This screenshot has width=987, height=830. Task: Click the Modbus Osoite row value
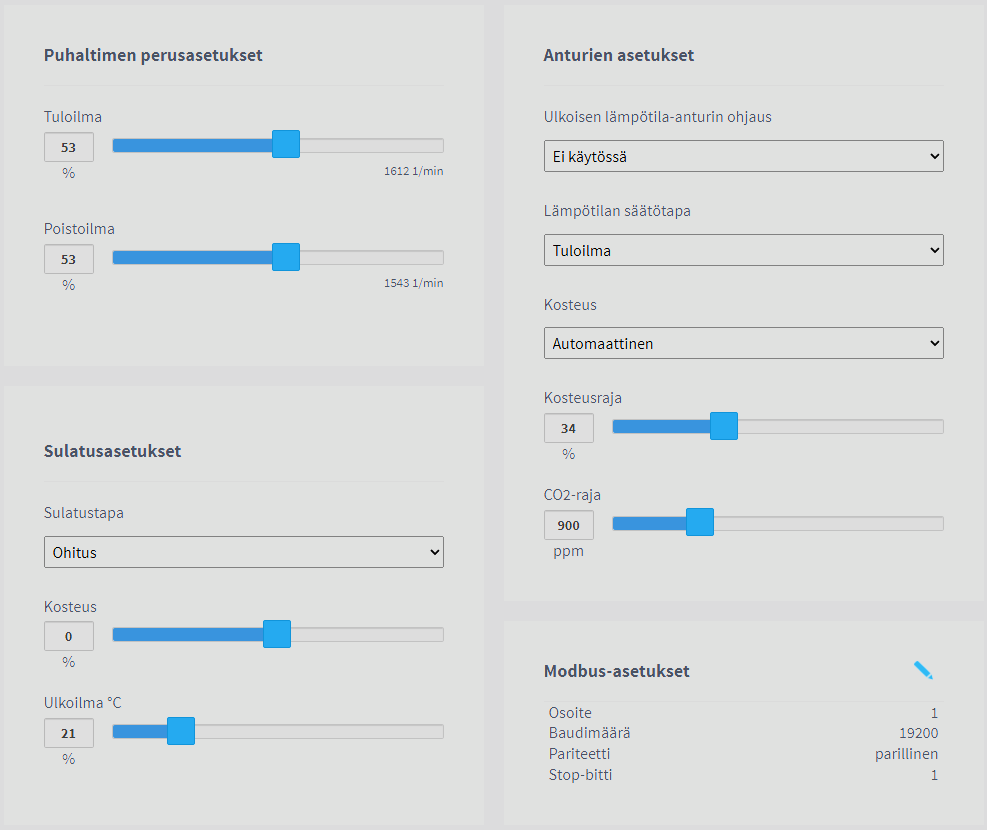pos(934,713)
